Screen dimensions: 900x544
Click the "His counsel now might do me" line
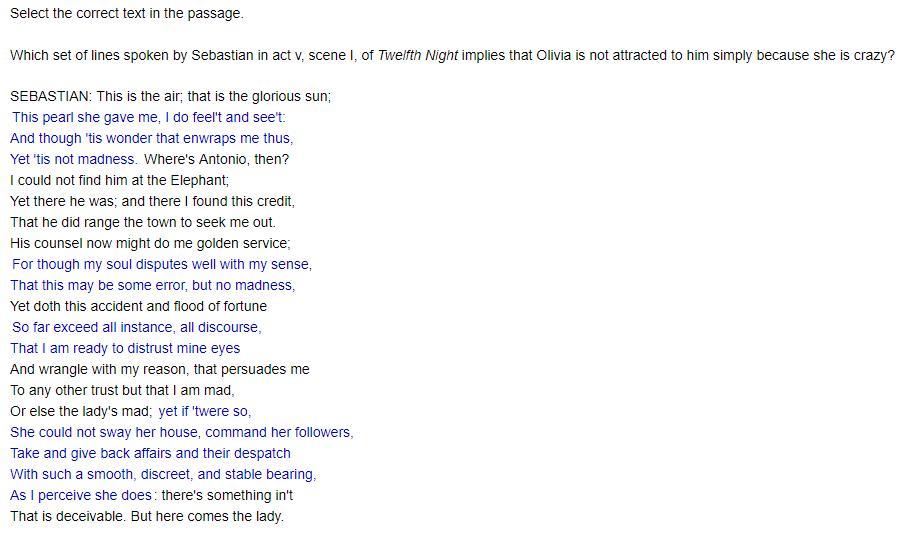(150, 243)
